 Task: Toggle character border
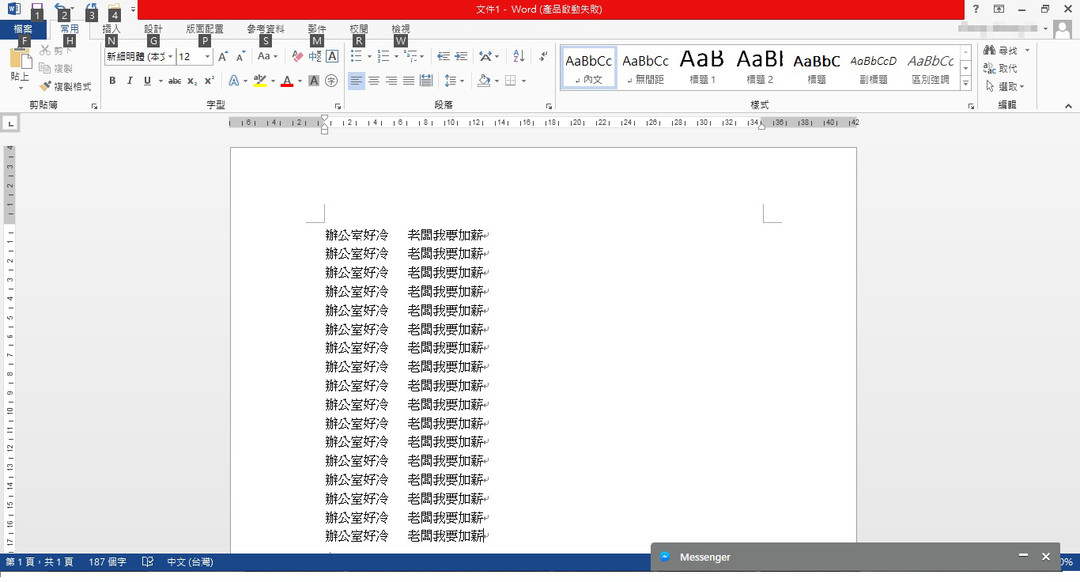332,56
